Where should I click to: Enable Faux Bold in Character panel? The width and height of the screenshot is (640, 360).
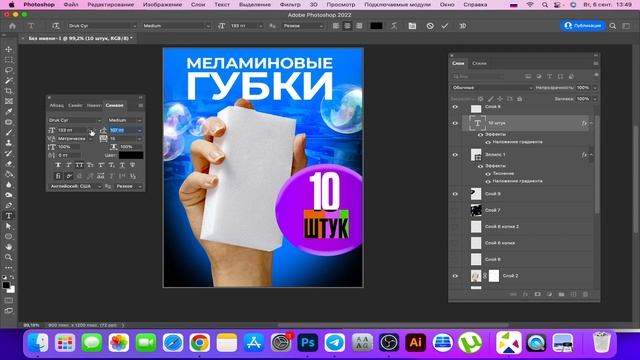pyautogui.click(x=58, y=165)
